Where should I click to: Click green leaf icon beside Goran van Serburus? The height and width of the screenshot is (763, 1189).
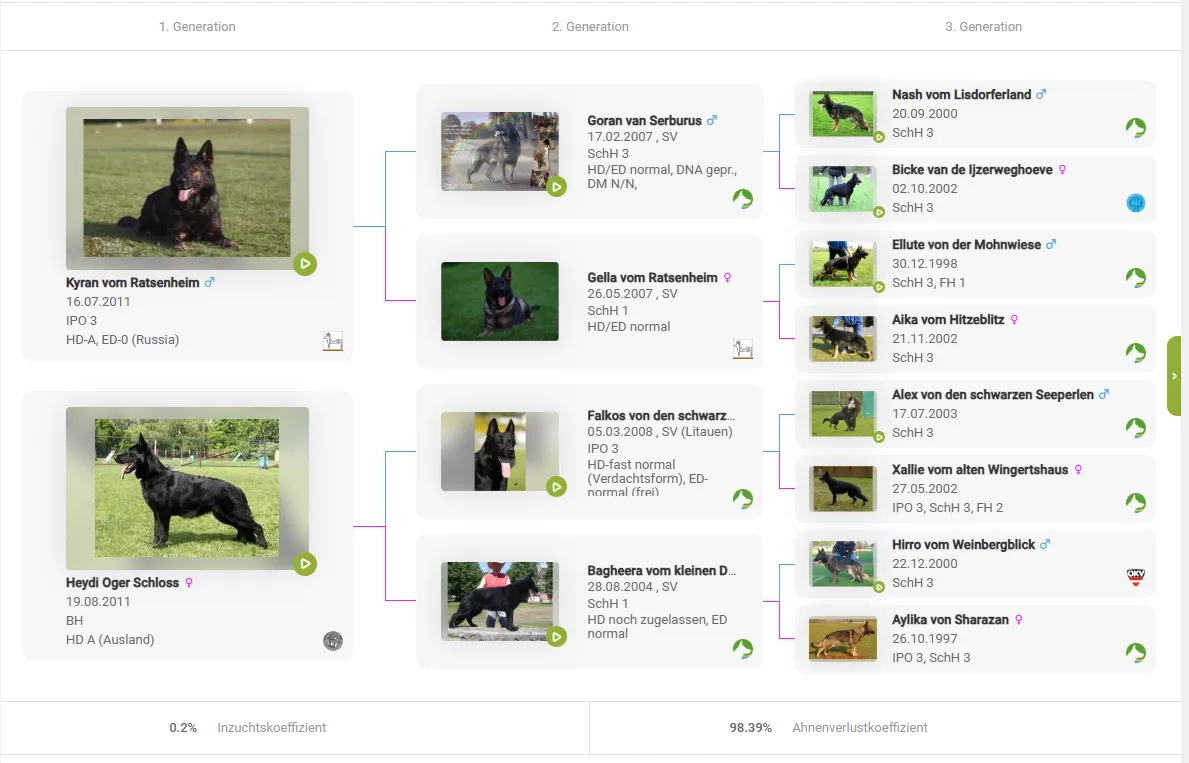(x=742, y=198)
